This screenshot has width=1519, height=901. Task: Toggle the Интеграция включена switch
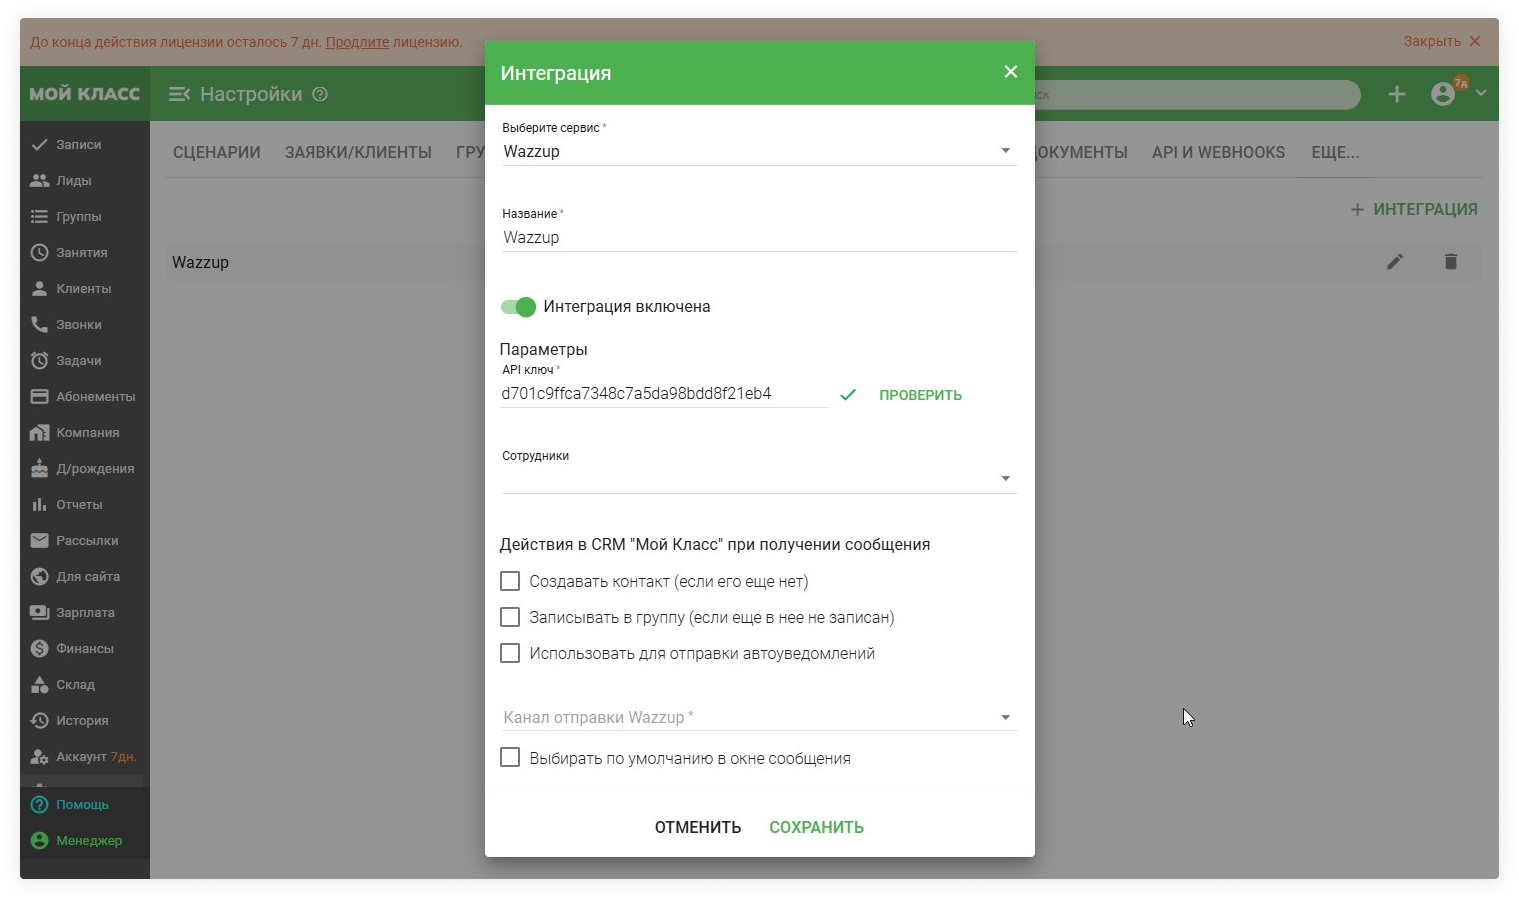(518, 307)
